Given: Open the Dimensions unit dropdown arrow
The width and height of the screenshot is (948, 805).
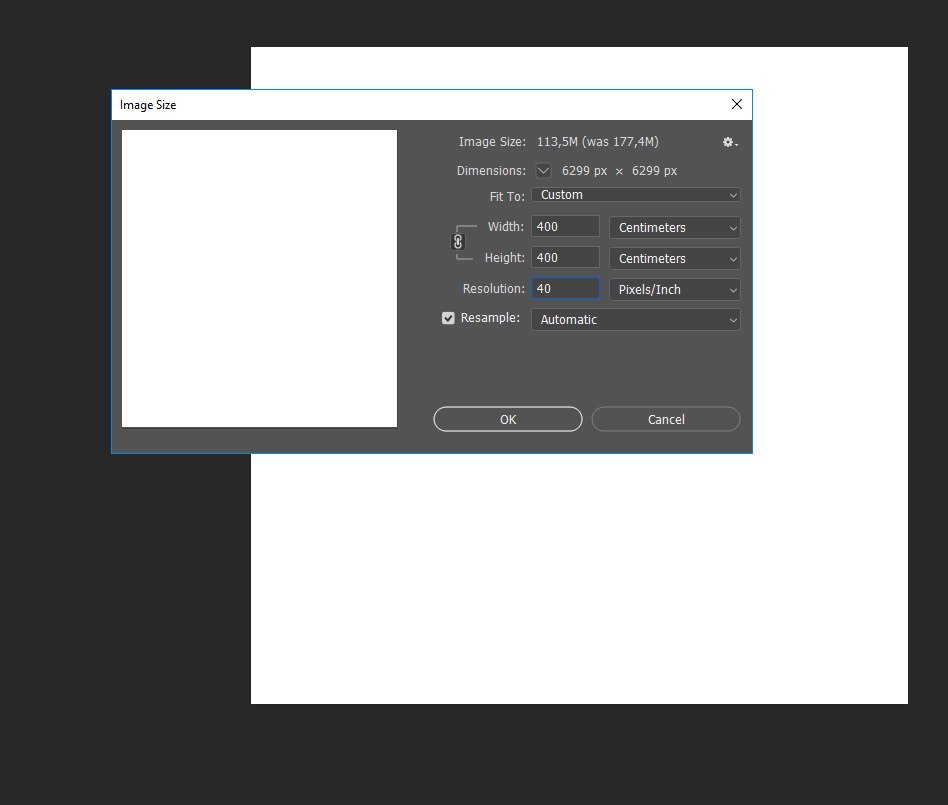Looking at the screenshot, I should 544,171.
